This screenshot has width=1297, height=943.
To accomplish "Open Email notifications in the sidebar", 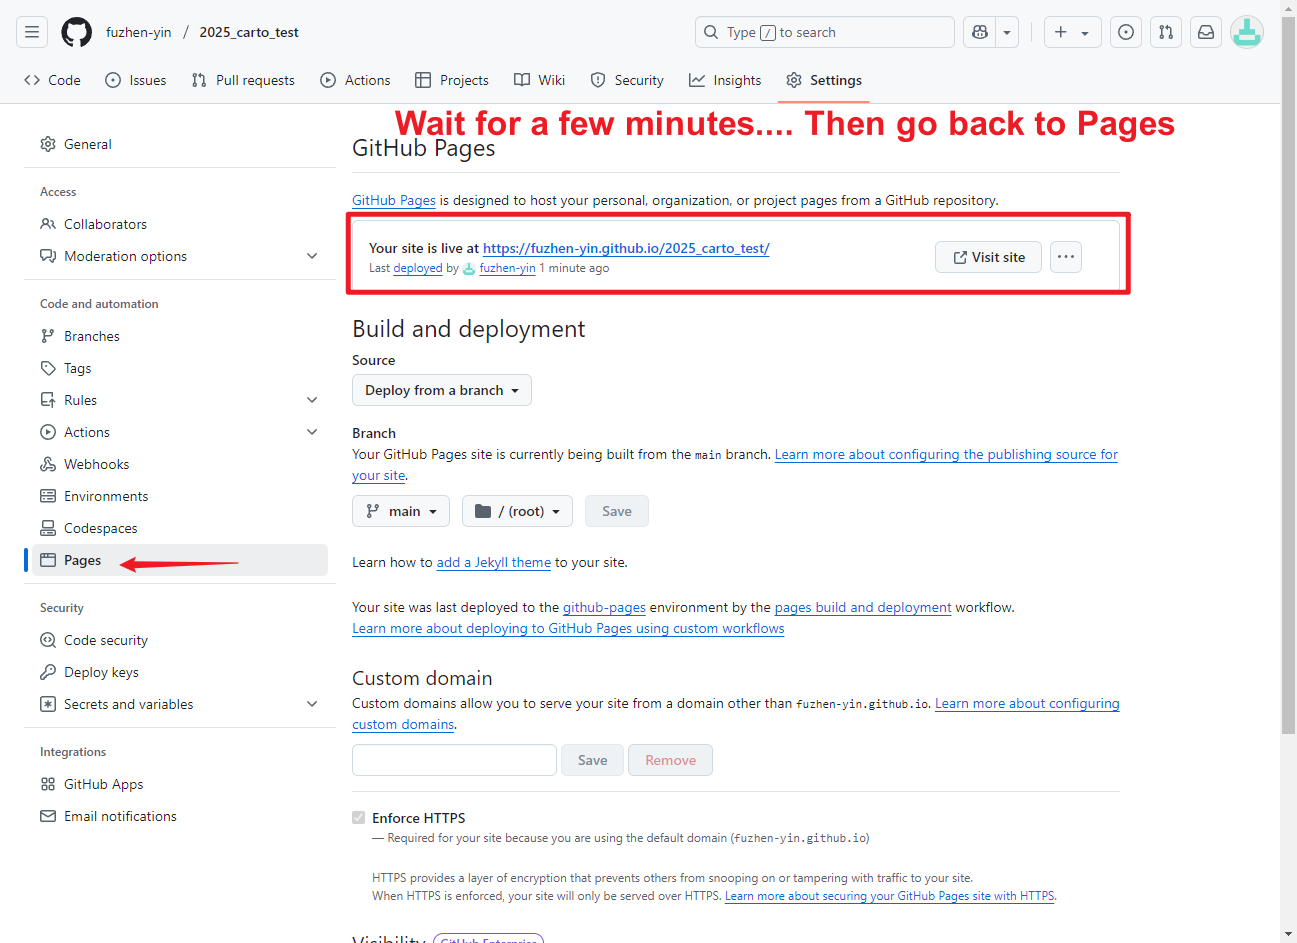I will tap(180, 816).
